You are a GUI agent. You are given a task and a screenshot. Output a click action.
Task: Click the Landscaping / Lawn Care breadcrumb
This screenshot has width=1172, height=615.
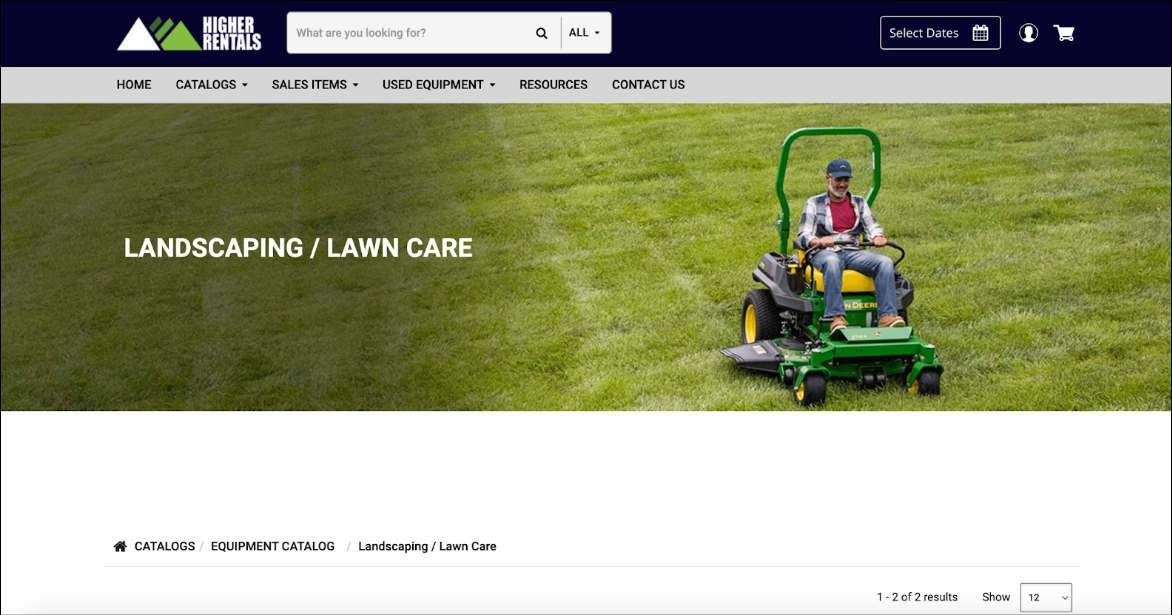point(427,546)
